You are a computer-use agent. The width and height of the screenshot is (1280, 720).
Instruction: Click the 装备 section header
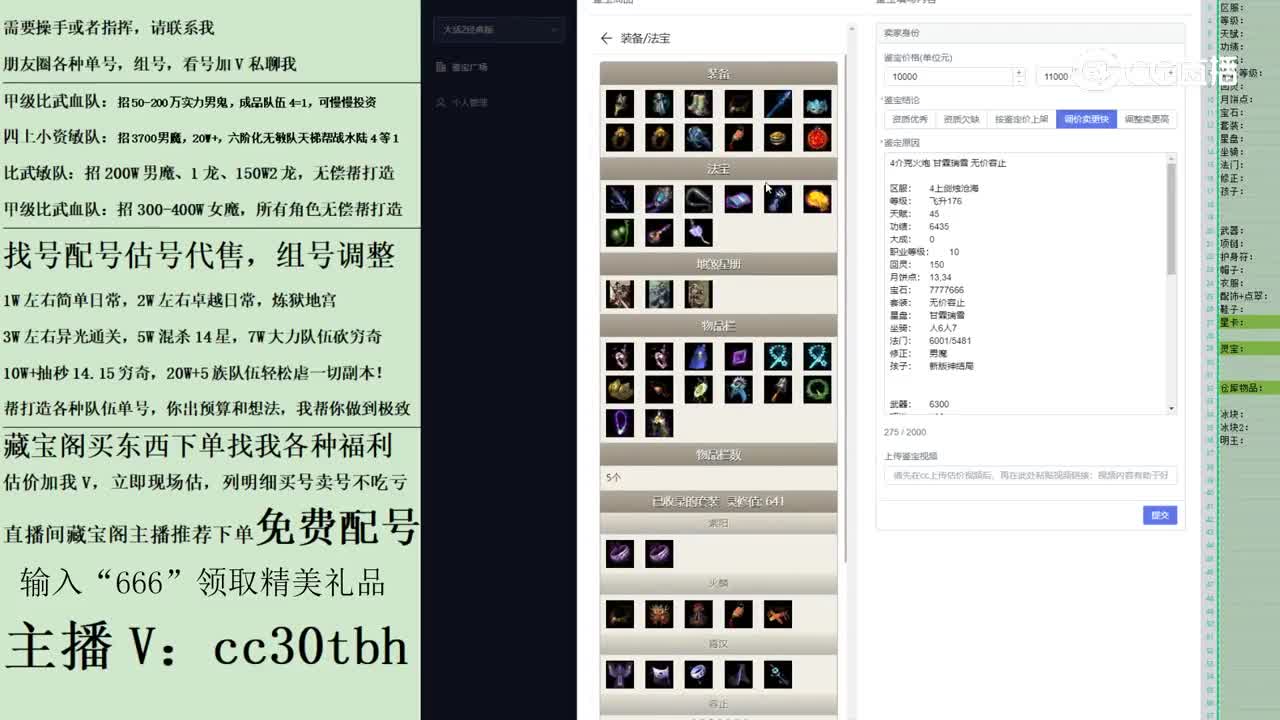pos(718,74)
